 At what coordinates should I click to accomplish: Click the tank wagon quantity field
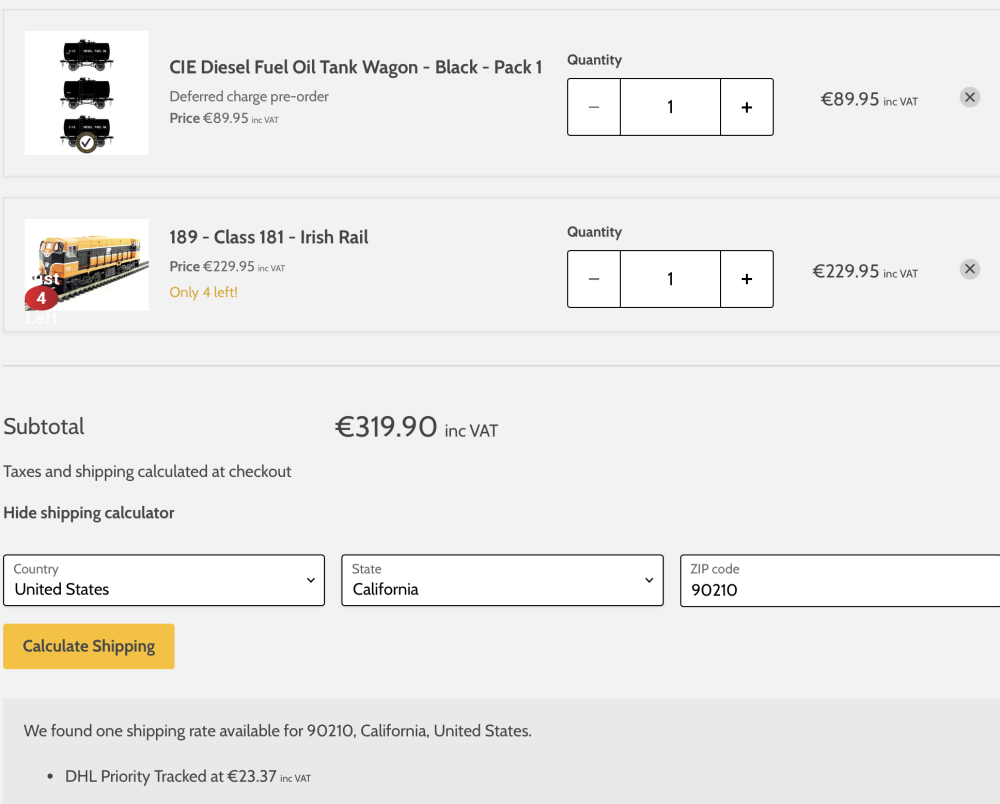point(670,107)
